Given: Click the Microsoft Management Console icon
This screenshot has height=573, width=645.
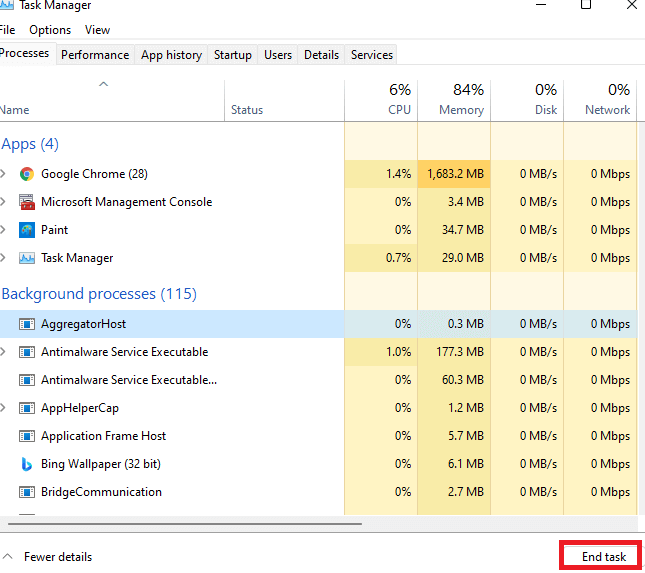Looking at the screenshot, I should (27, 202).
